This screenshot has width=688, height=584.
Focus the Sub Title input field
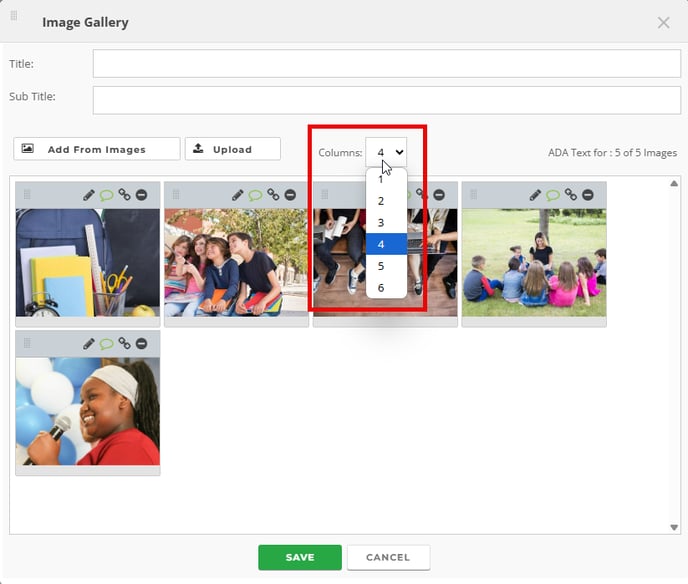click(x=387, y=100)
